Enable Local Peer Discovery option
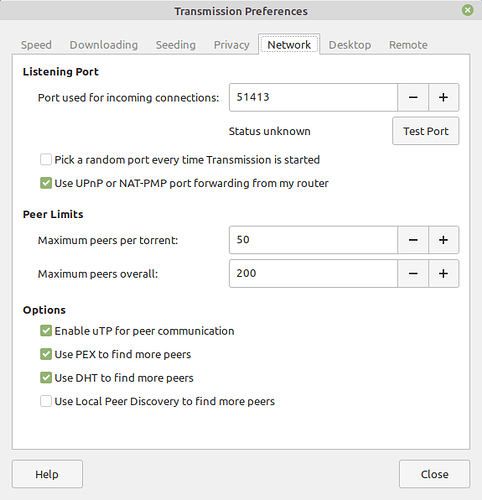482x500 pixels. (46, 401)
